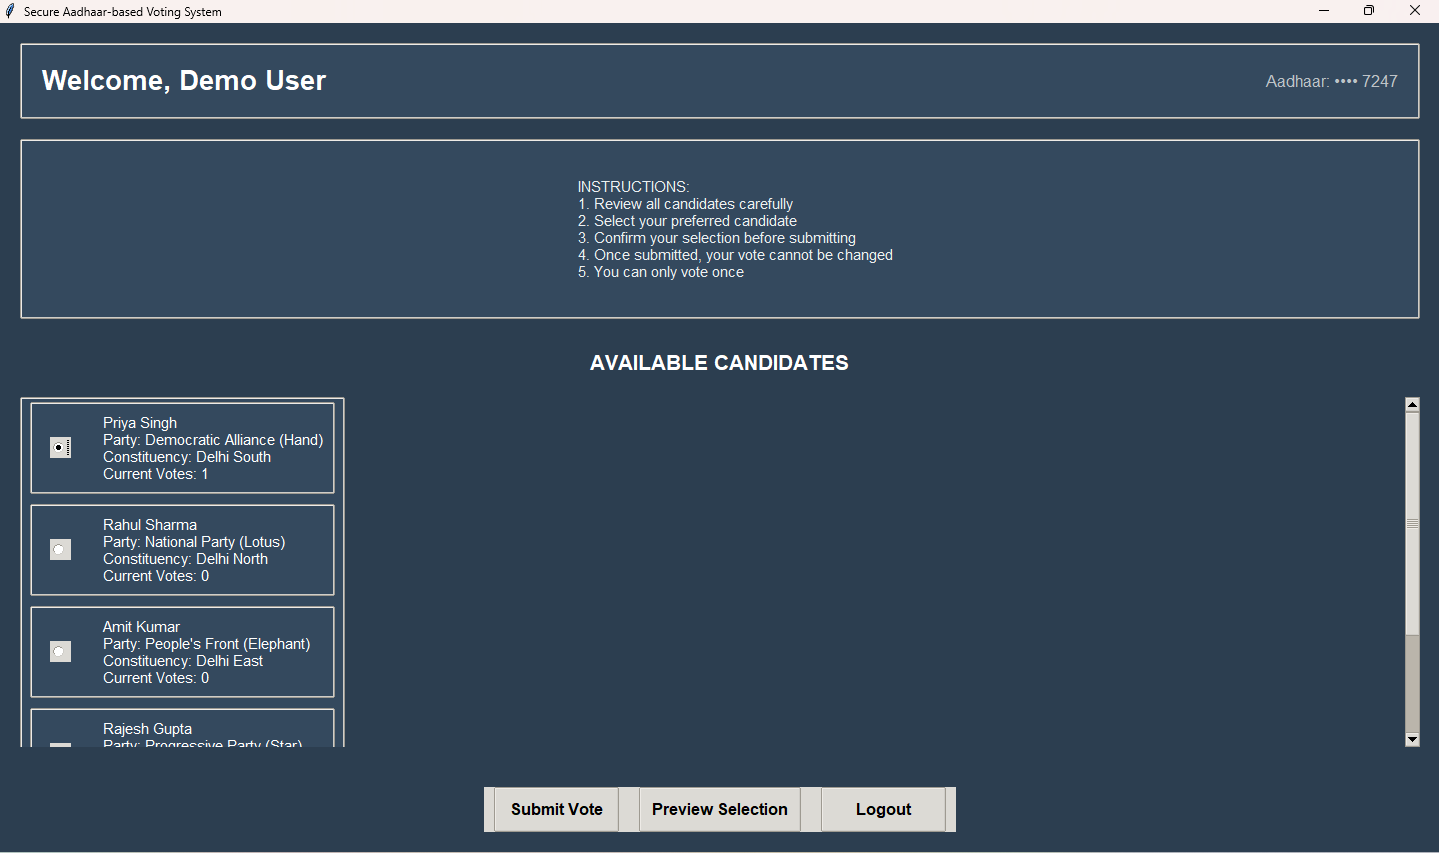Click the Rajesh Gupta candidate name
Viewport: 1439px width, 853px height.
[147, 729]
